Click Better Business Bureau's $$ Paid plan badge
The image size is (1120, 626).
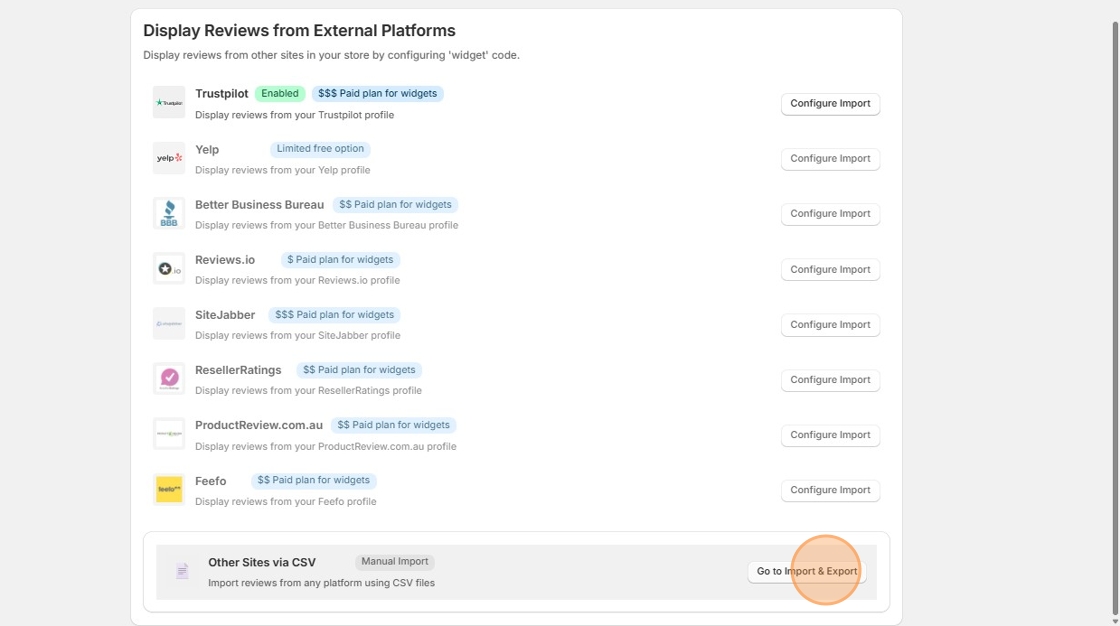pyautogui.click(x=395, y=204)
